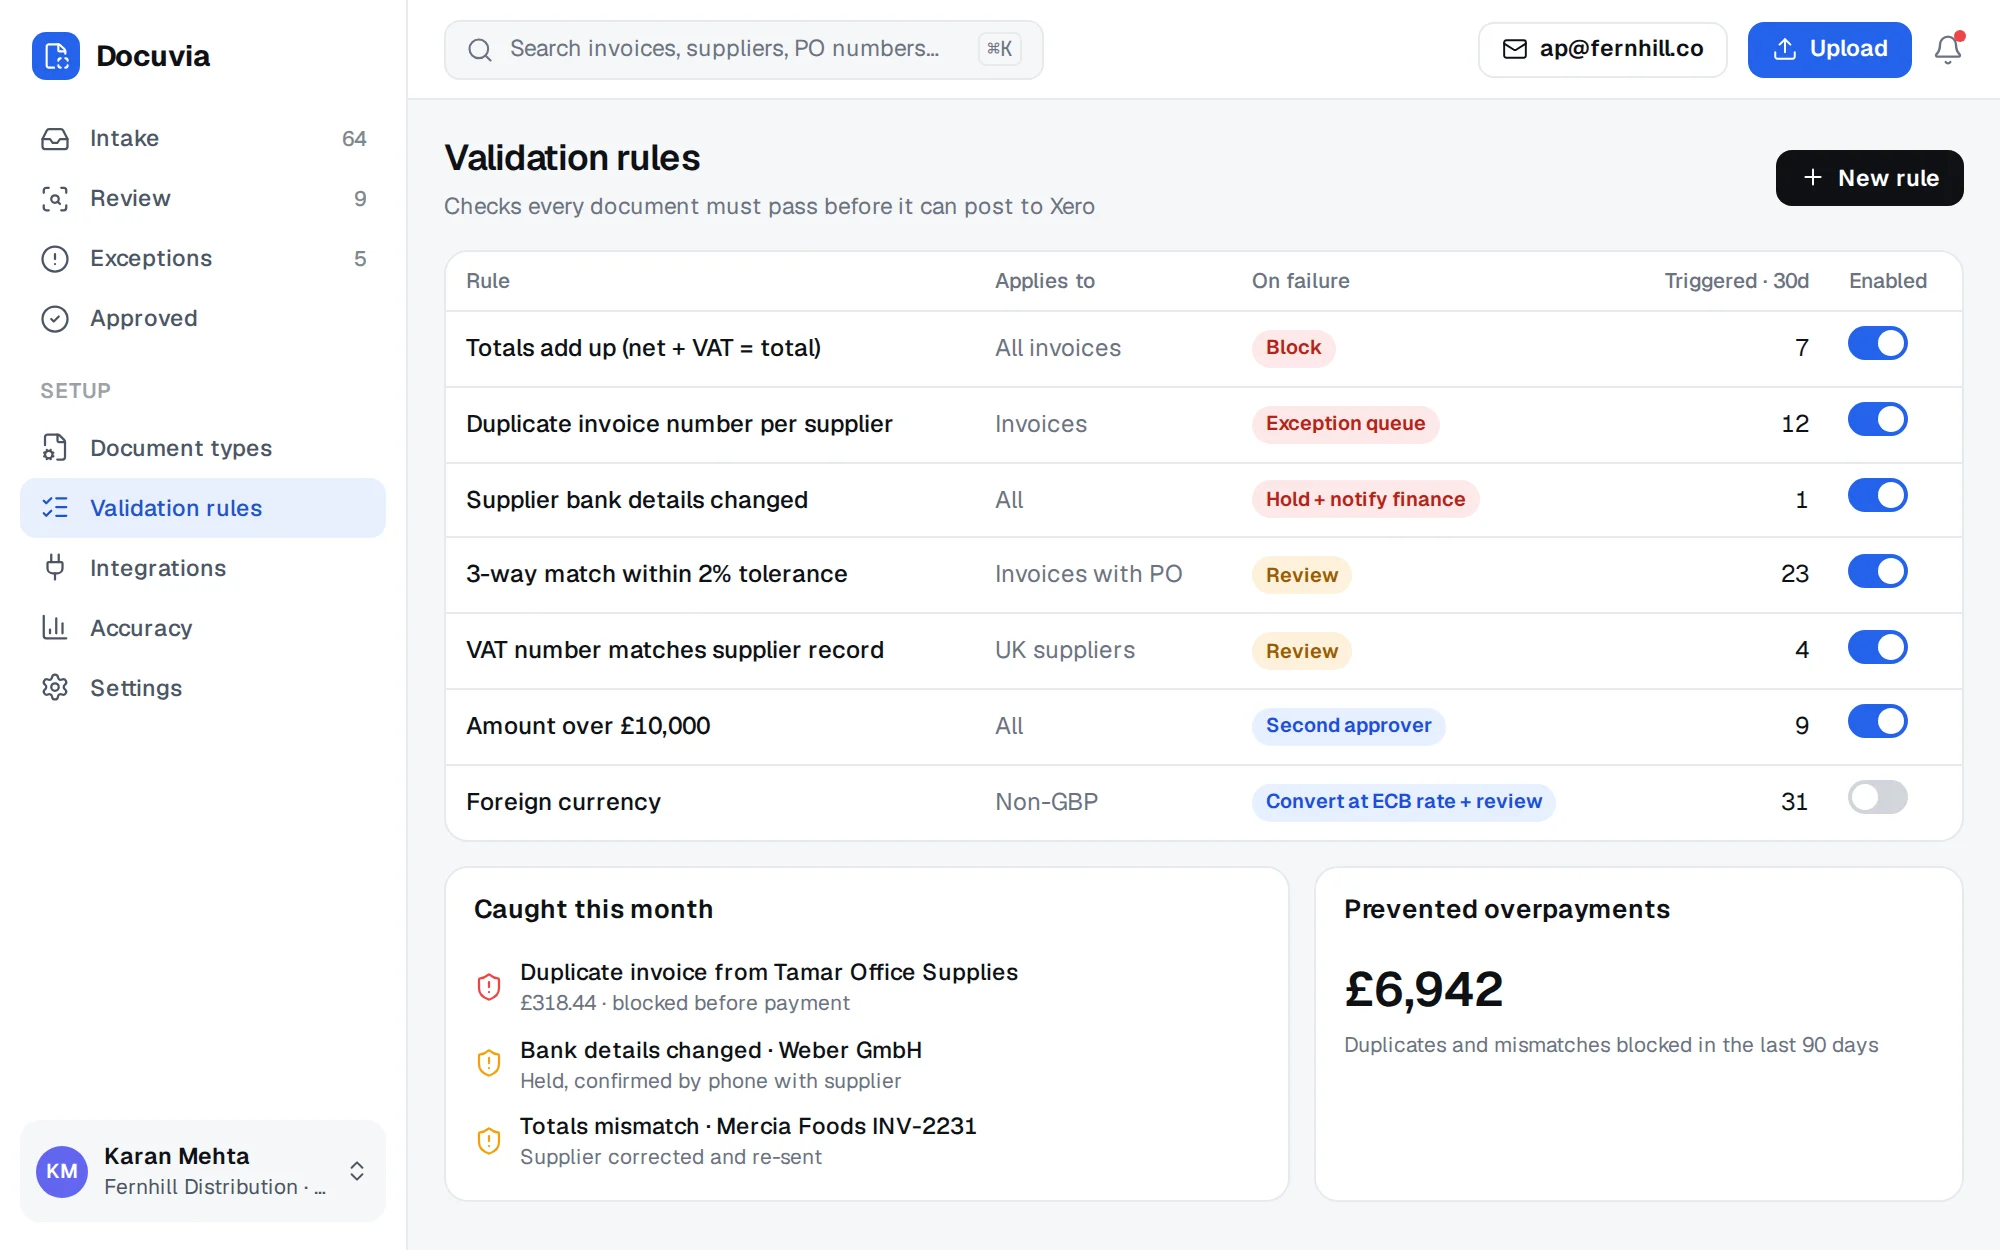Toggle the Amount over £10,000 rule
This screenshot has width=2000, height=1250.
pos(1877,722)
